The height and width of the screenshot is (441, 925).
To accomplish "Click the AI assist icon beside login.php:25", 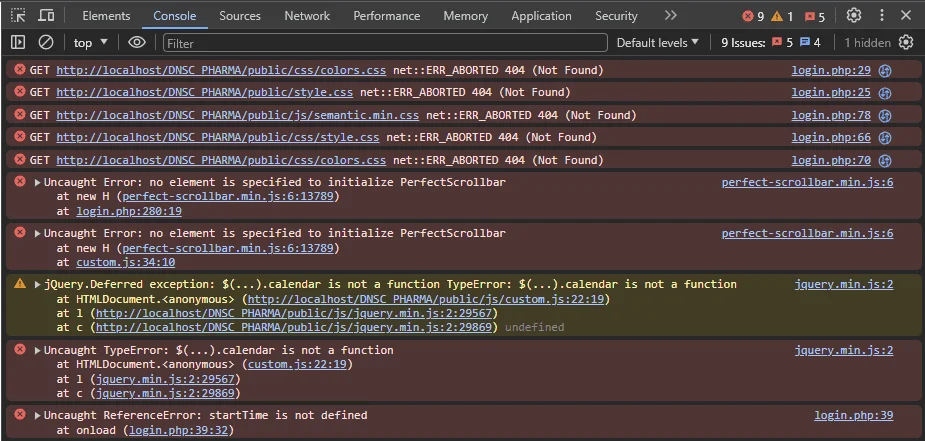I will (884, 93).
